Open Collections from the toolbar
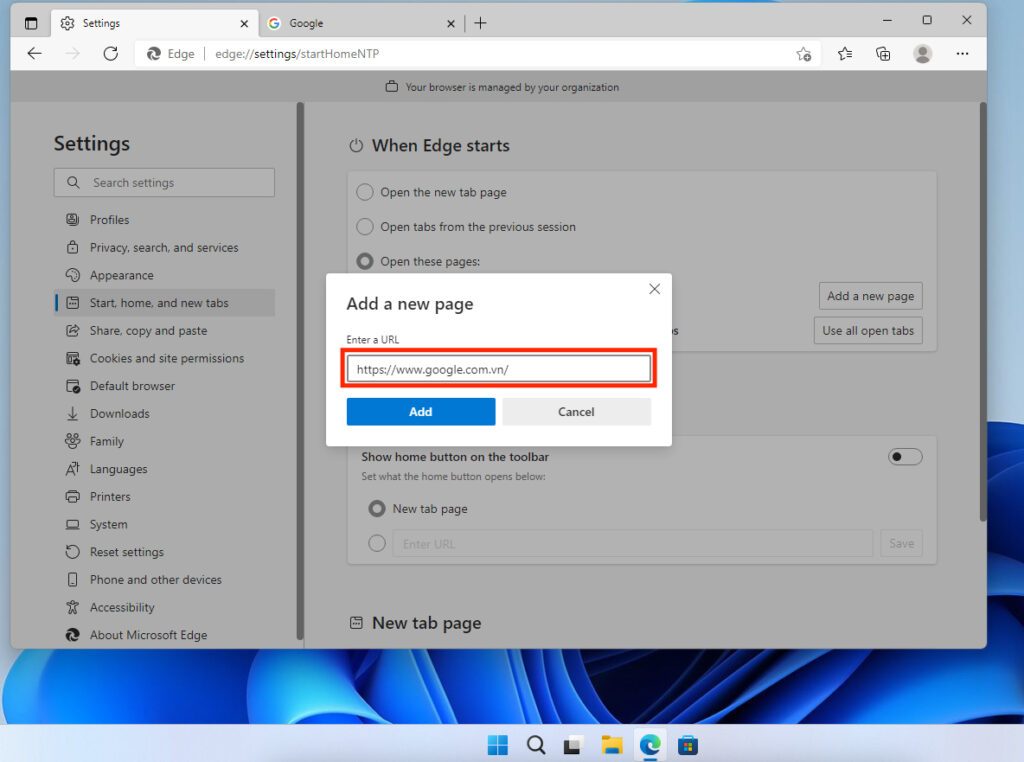Viewport: 1024px width, 762px height. pyautogui.click(x=883, y=54)
